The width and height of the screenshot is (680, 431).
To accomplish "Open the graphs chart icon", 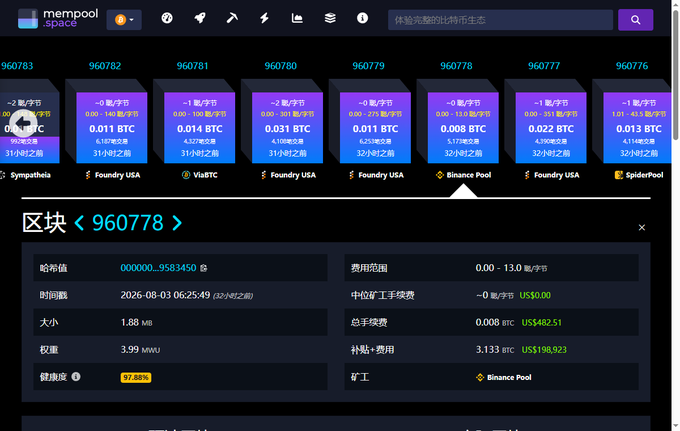I will (x=297, y=18).
